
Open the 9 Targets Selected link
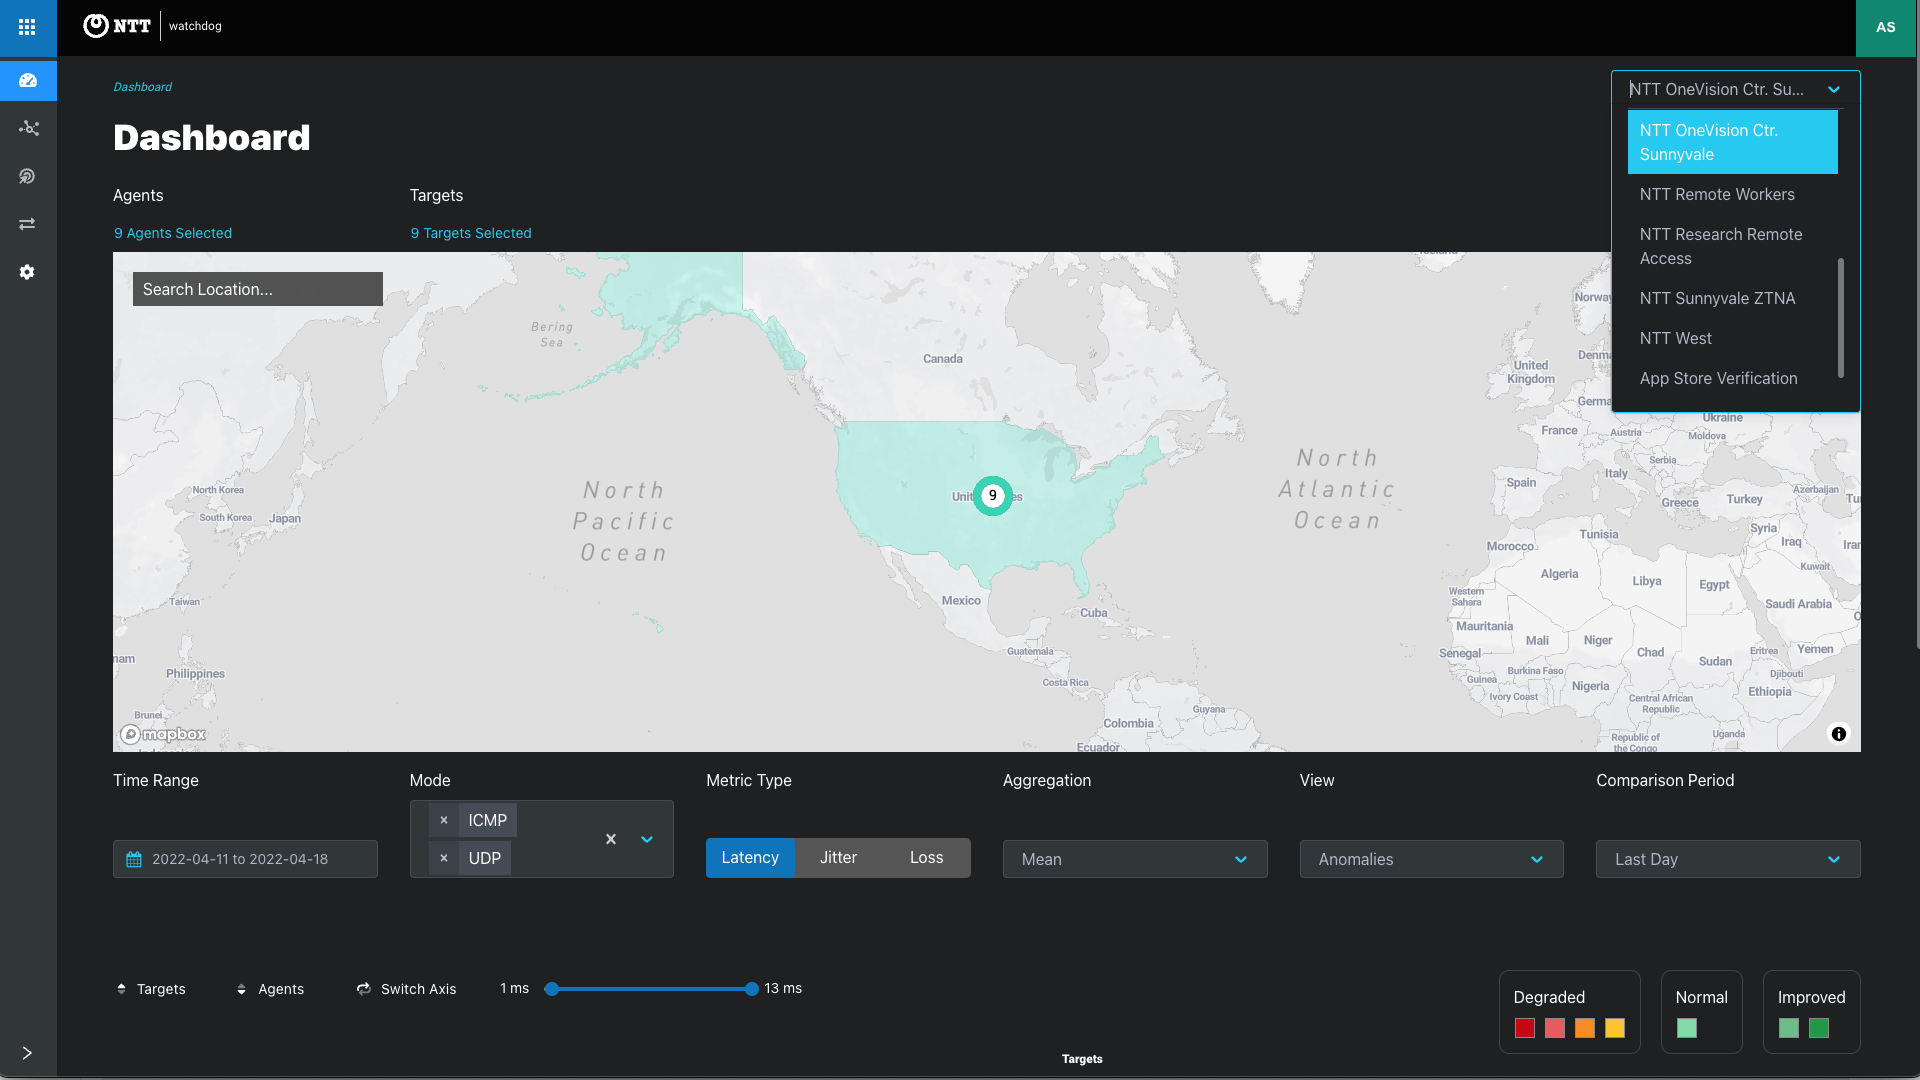[x=471, y=233]
